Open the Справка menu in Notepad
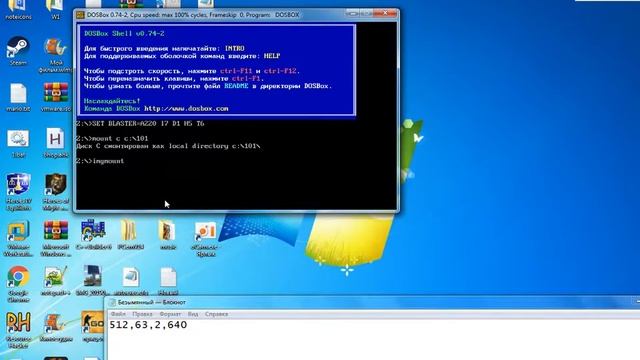The height and width of the screenshot is (360, 640). 216,314
